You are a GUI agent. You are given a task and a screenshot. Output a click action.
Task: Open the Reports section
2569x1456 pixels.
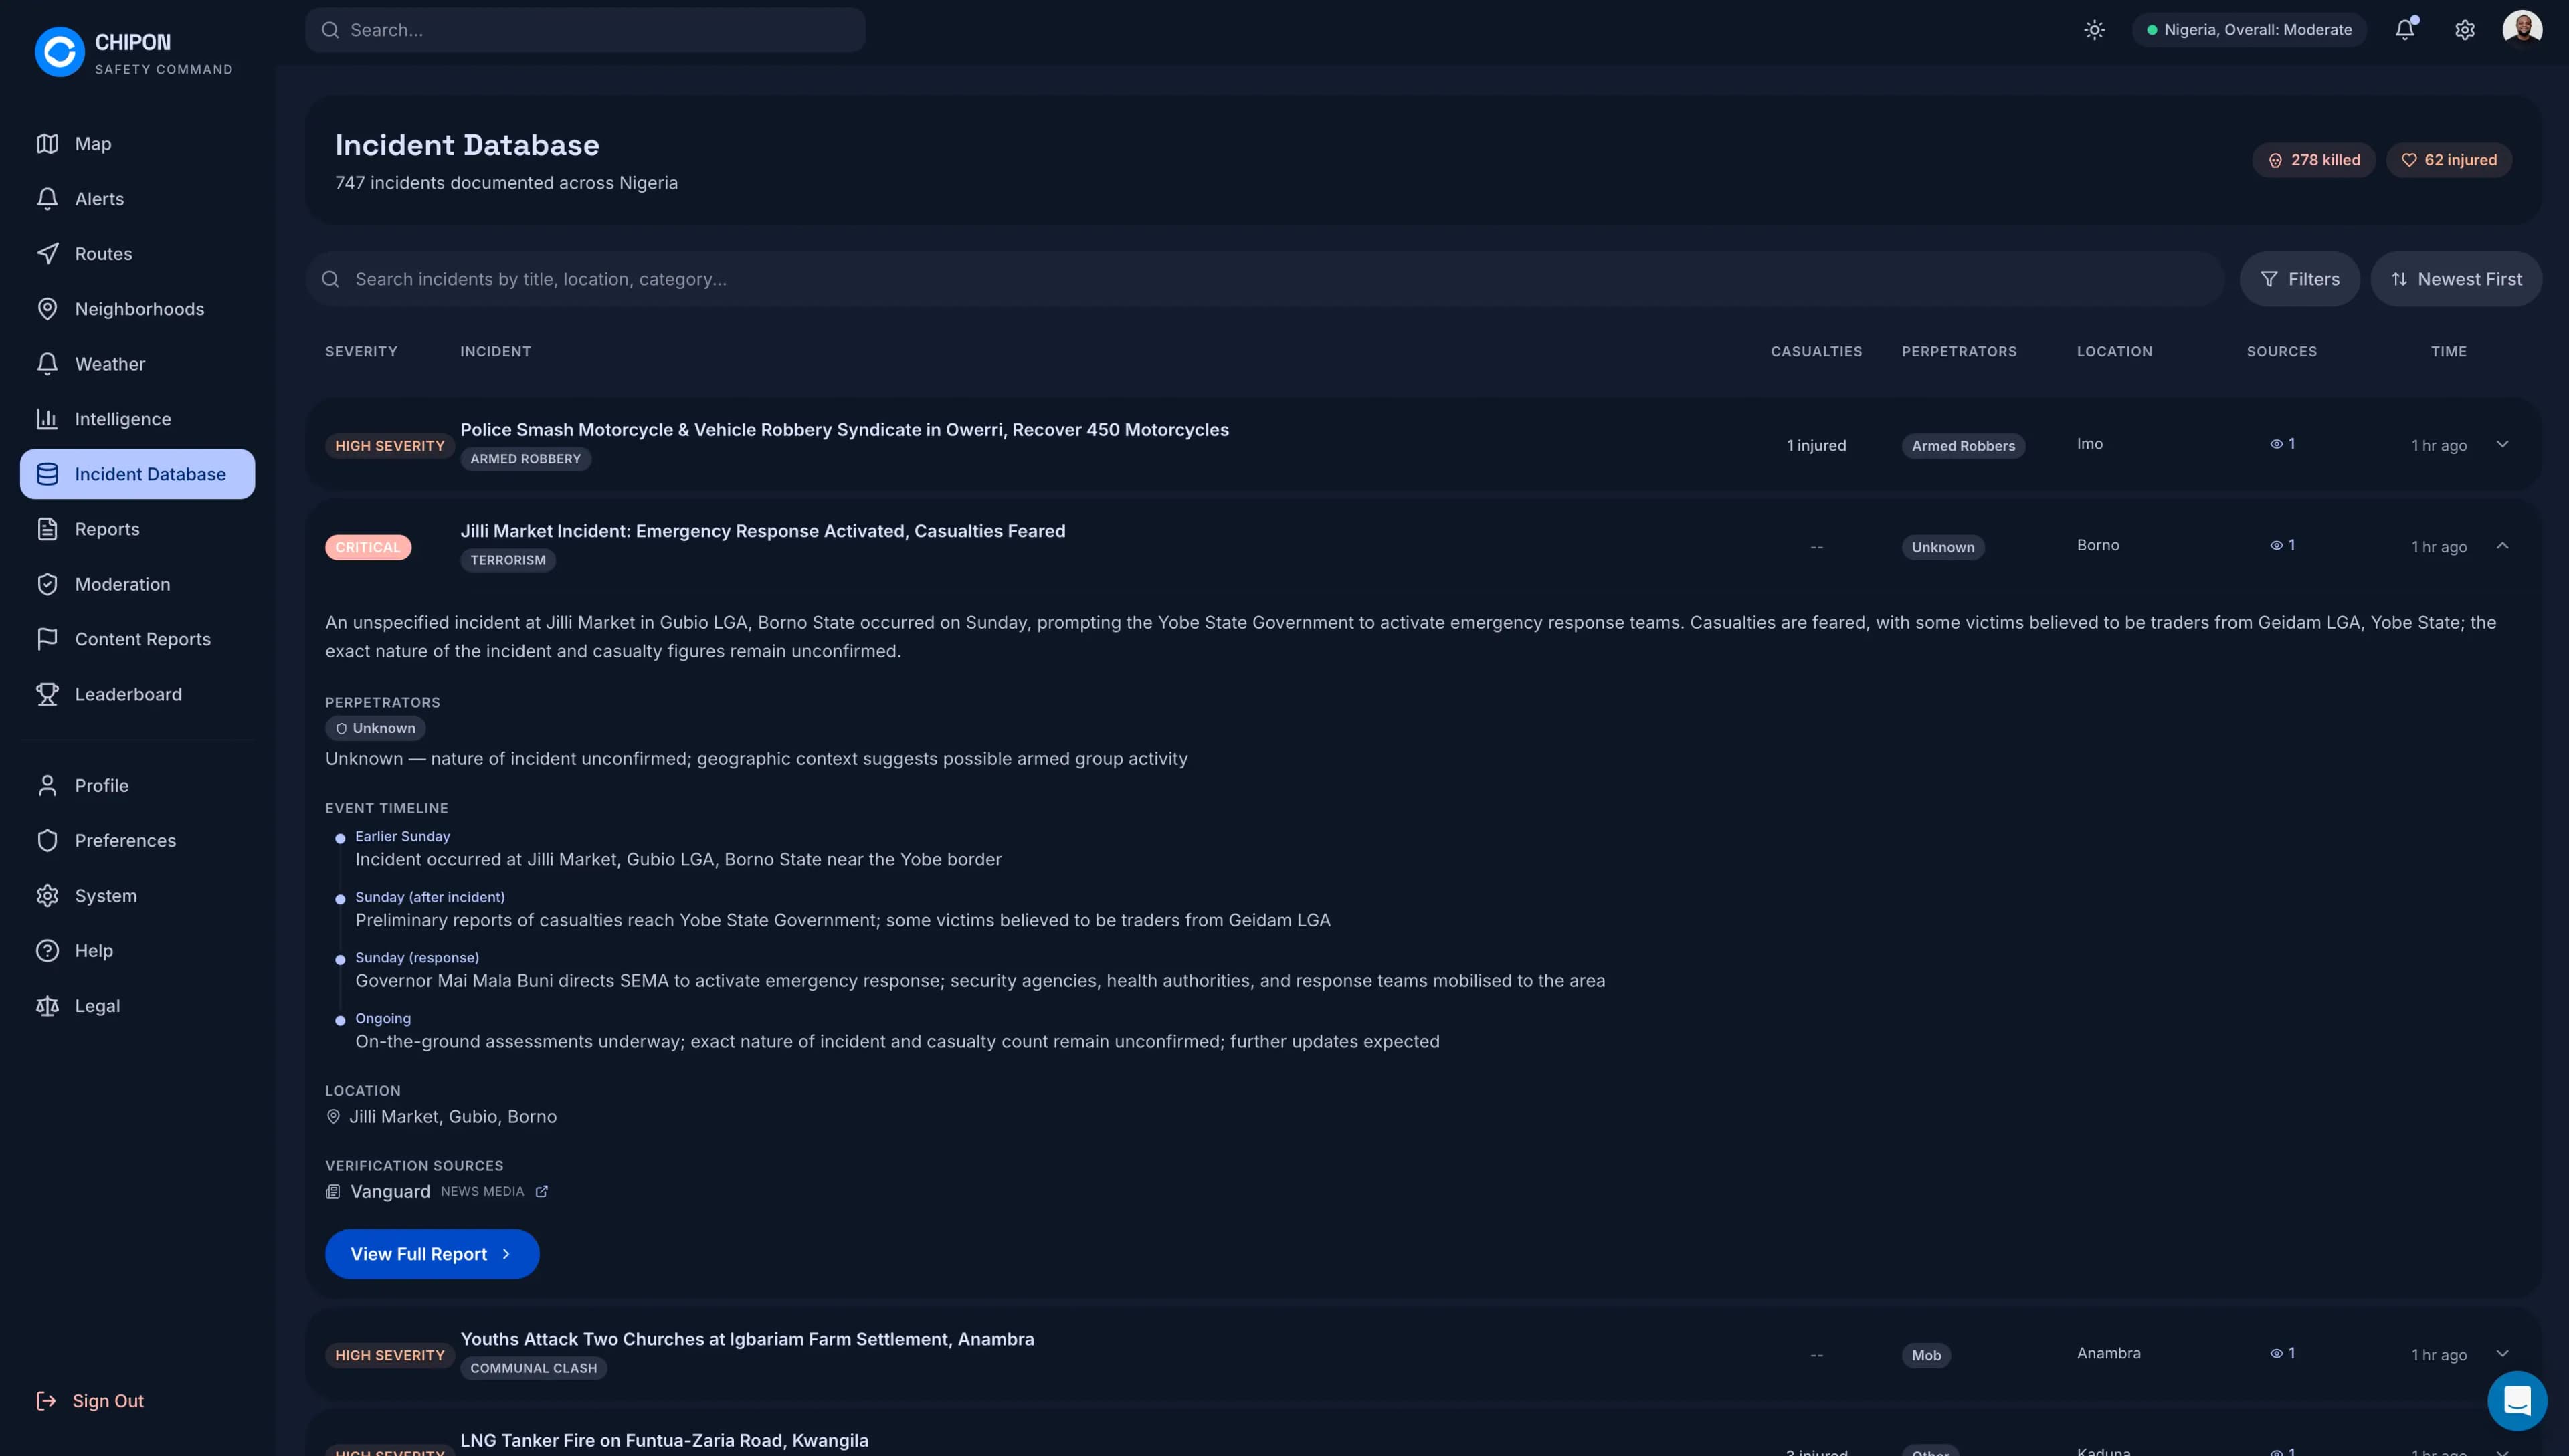pyautogui.click(x=106, y=529)
